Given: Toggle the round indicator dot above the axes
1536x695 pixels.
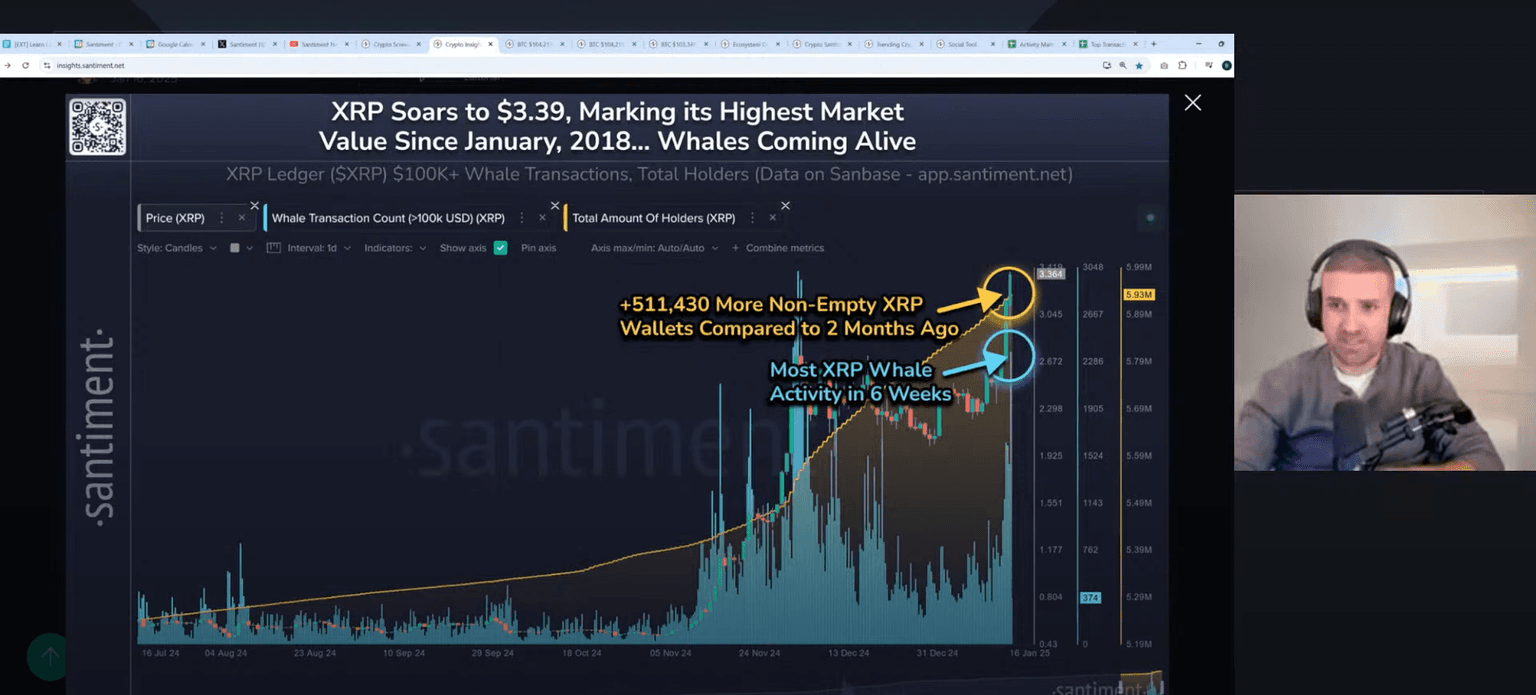Looking at the screenshot, I should [x=1150, y=218].
